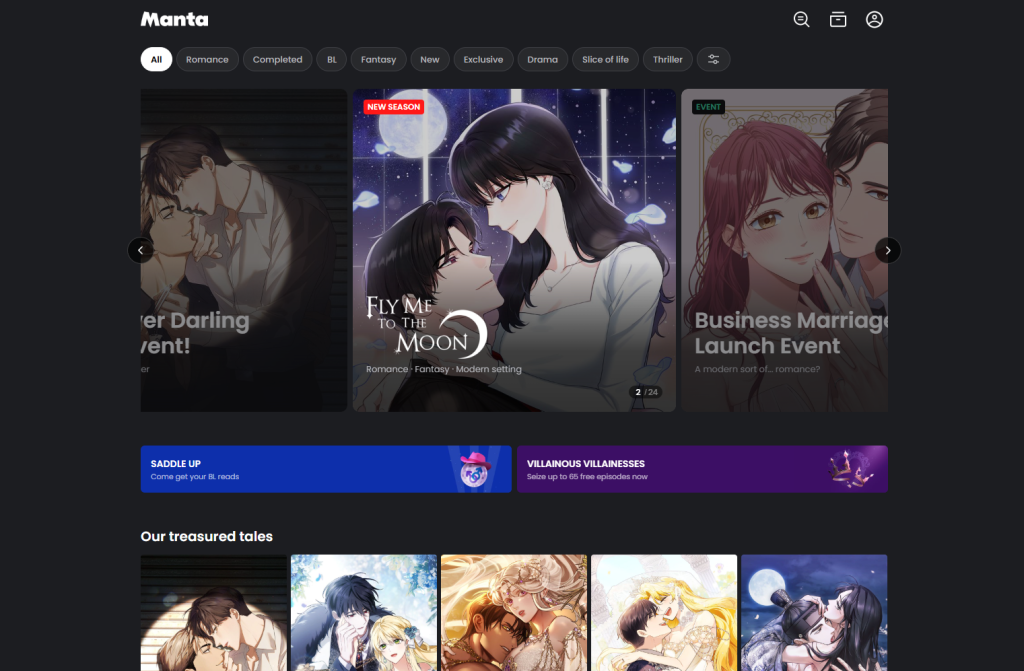Click the disco ball Saddle Up icon

click(x=474, y=468)
